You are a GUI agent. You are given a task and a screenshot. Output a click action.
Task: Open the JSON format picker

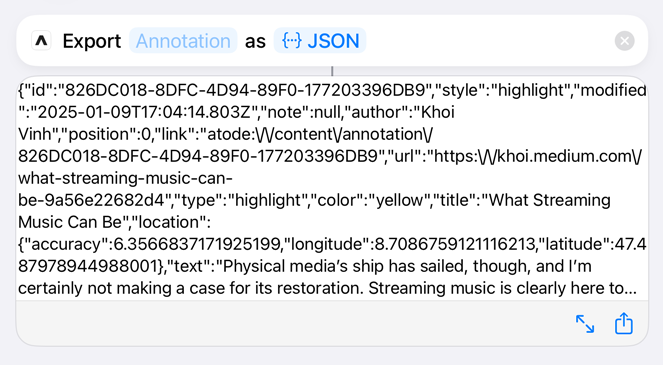coord(320,41)
